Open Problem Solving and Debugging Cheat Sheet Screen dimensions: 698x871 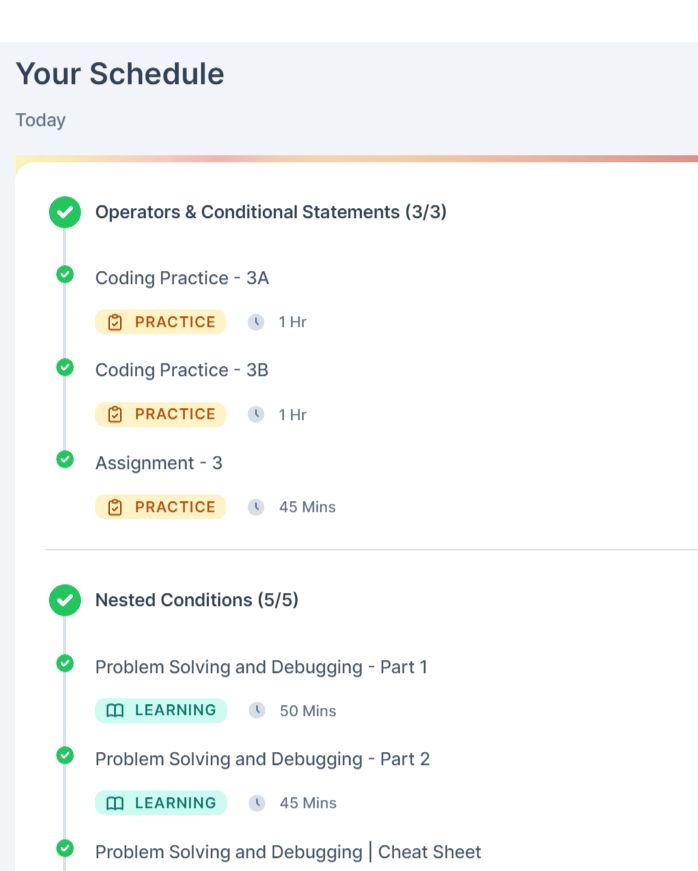pos(288,852)
